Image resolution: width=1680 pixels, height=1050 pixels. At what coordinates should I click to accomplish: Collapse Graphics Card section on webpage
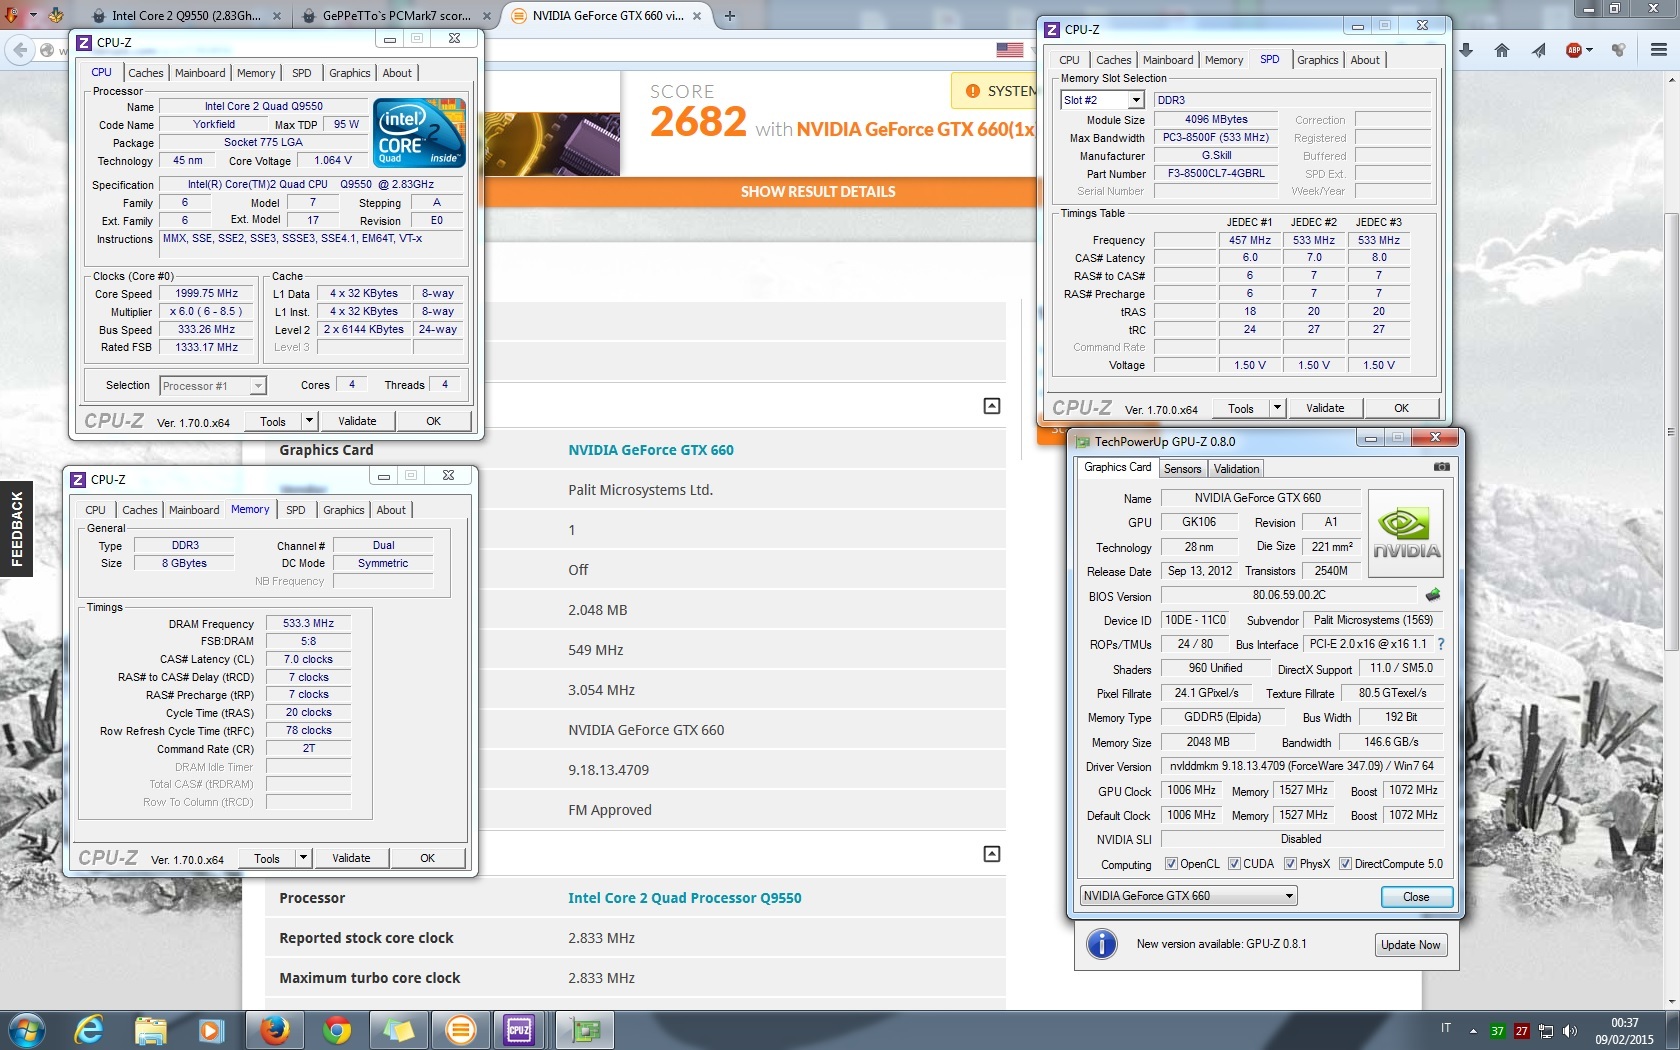click(991, 406)
